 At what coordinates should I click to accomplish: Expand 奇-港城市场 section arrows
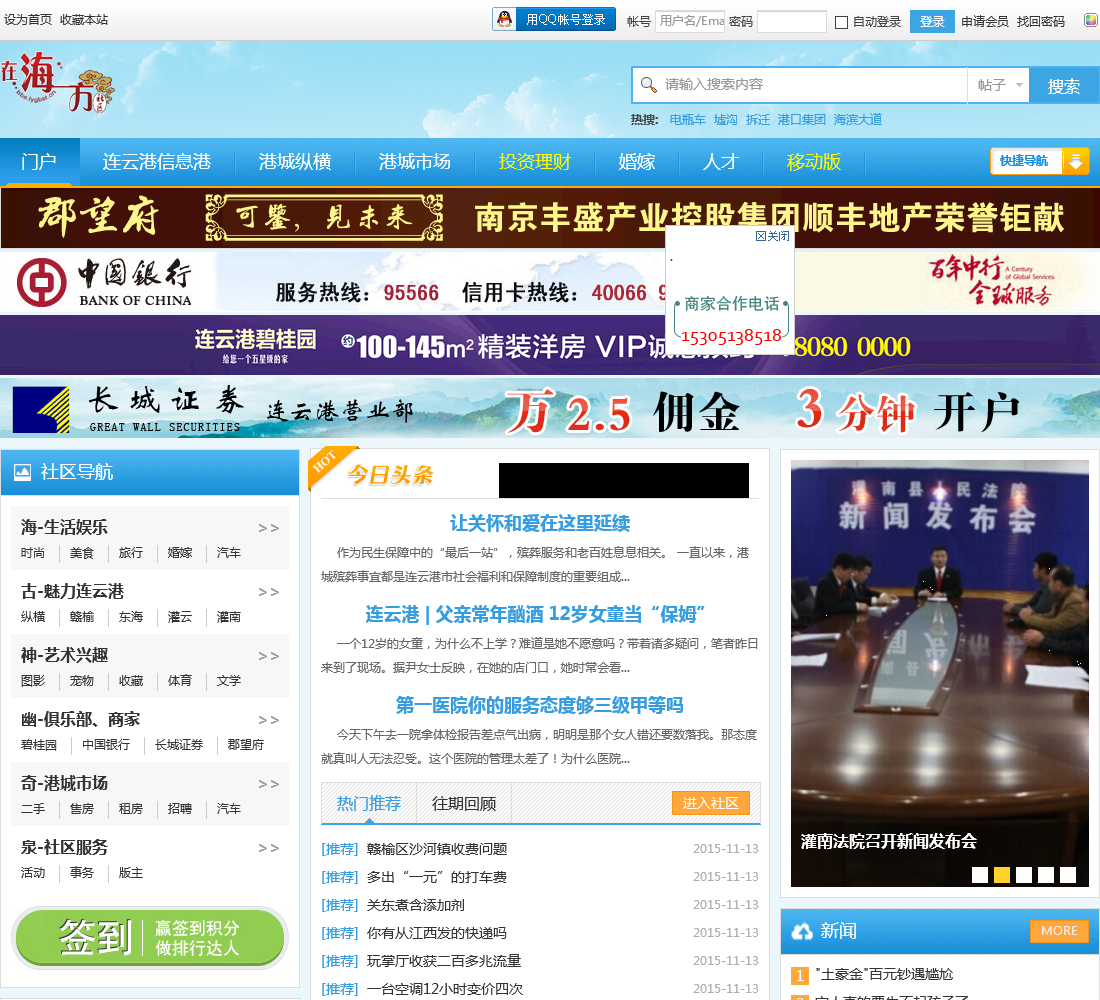(268, 784)
